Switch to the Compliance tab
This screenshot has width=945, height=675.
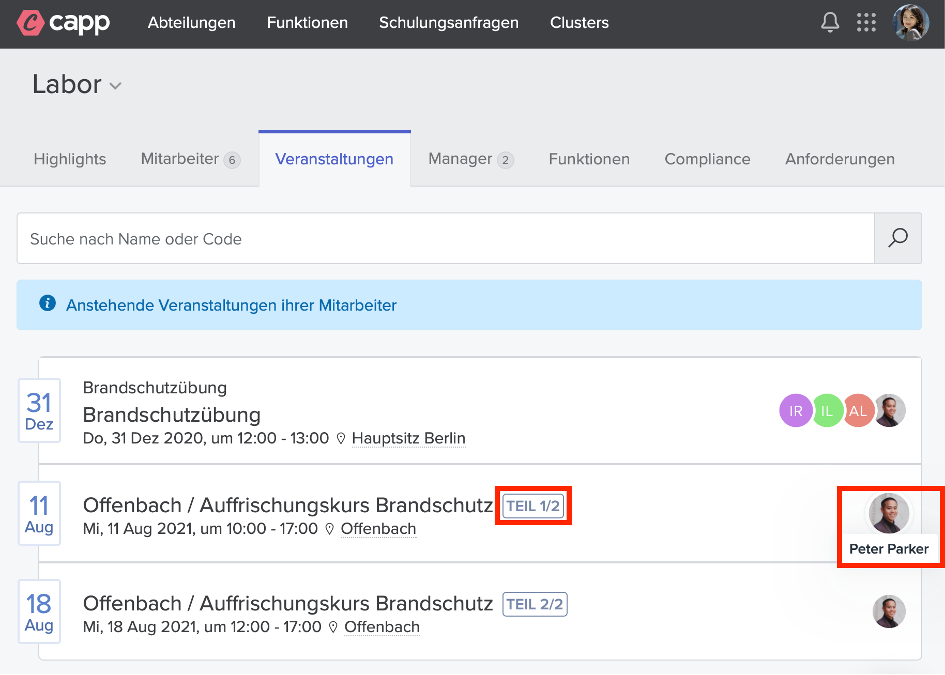pos(707,159)
